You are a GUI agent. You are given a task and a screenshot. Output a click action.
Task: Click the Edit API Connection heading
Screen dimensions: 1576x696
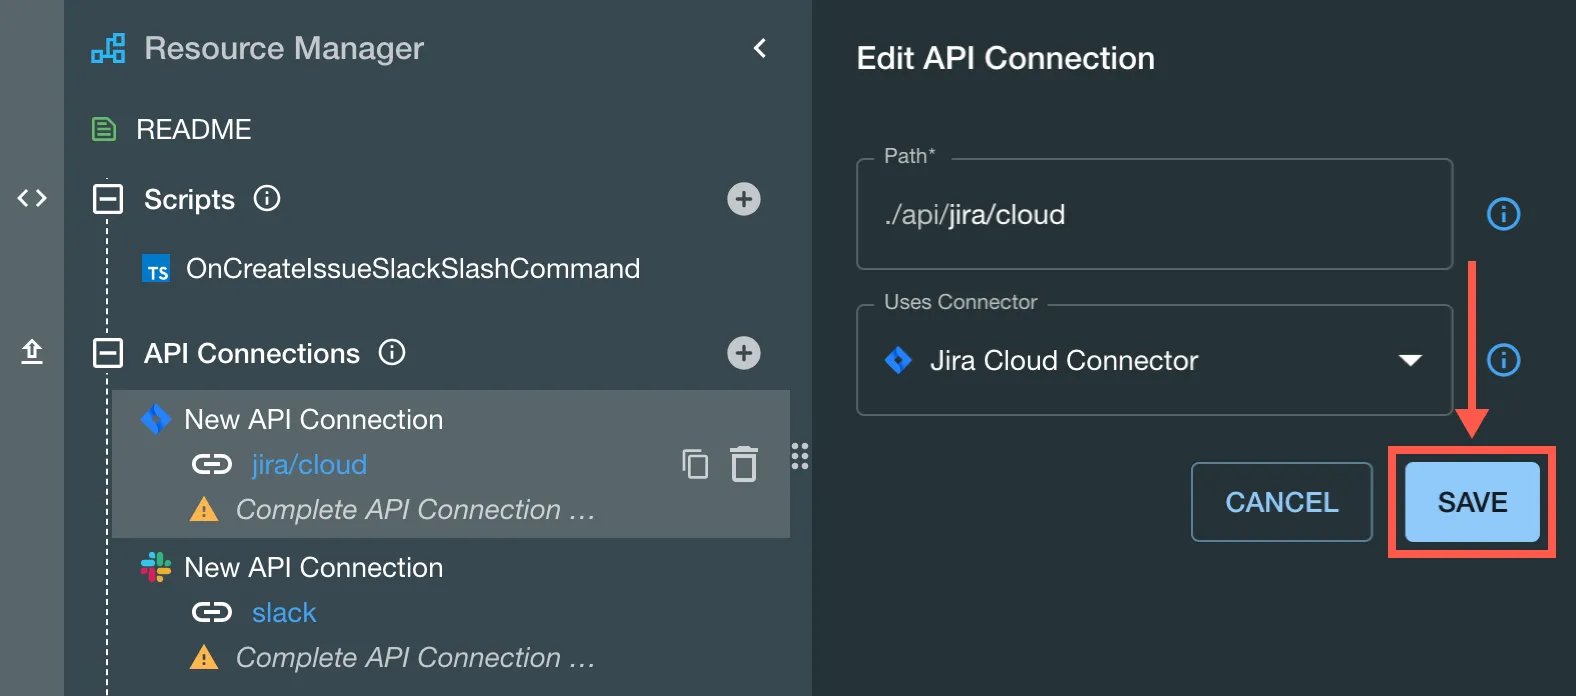click(1006, 58)
